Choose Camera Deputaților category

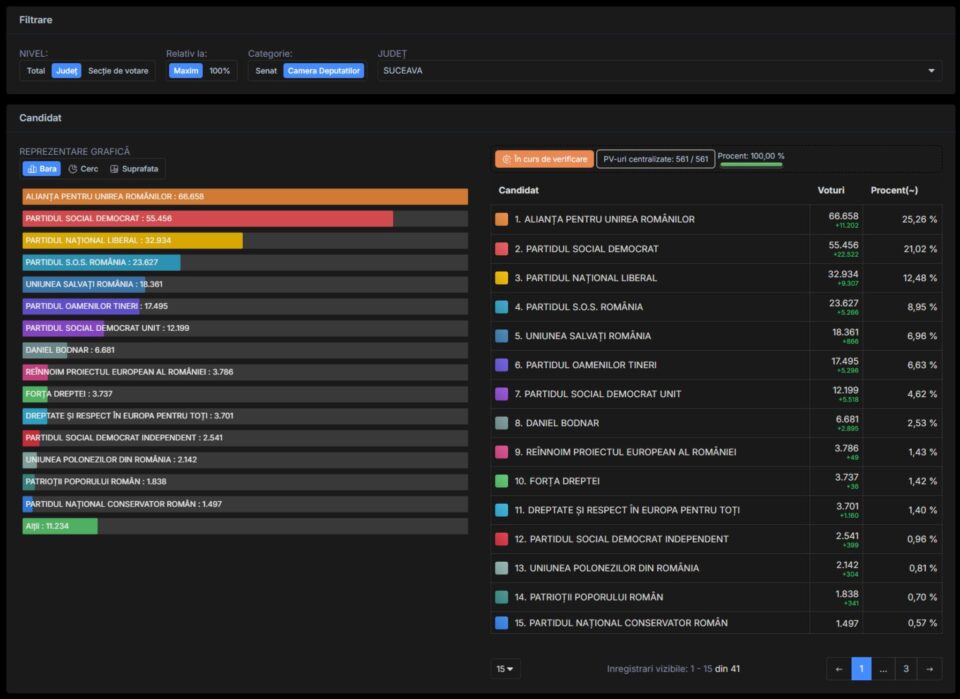pyautogui.click(x=324, y=71)
